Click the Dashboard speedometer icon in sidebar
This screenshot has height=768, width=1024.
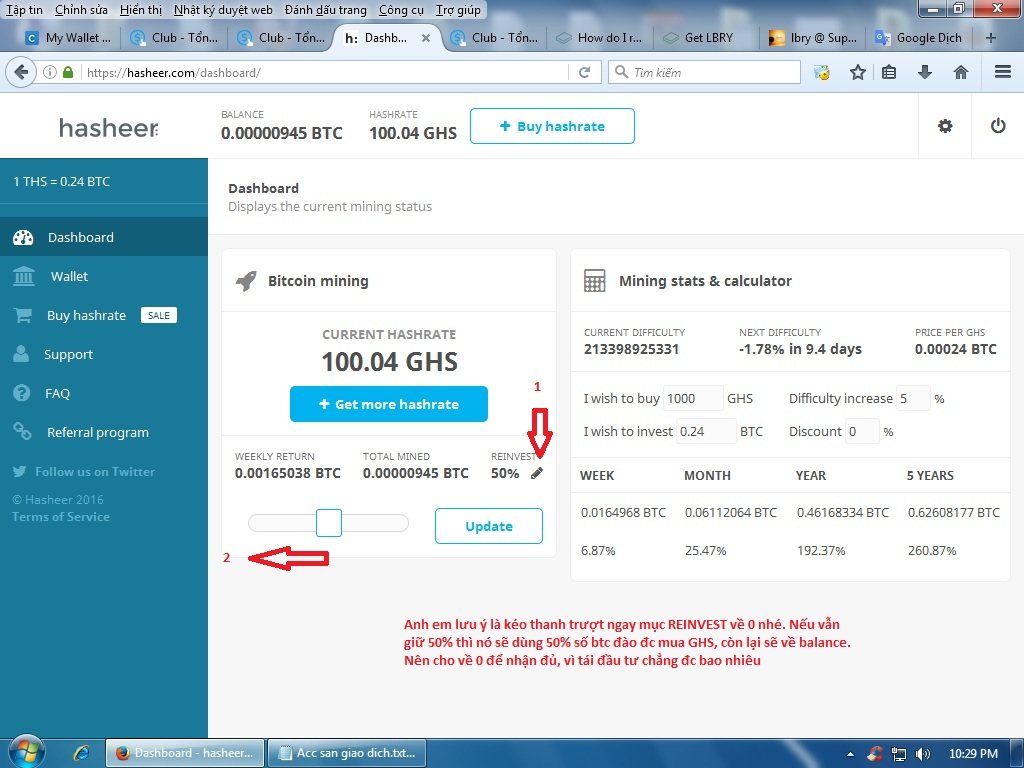point(23,238)
